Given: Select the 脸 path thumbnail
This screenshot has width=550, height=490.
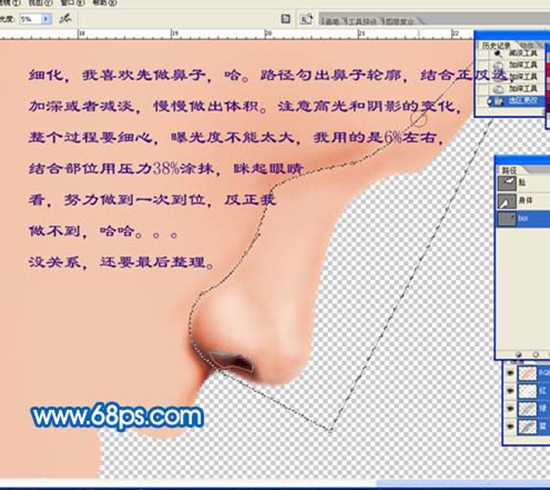Looking at the screenshot, I should [x=507, y=183].
